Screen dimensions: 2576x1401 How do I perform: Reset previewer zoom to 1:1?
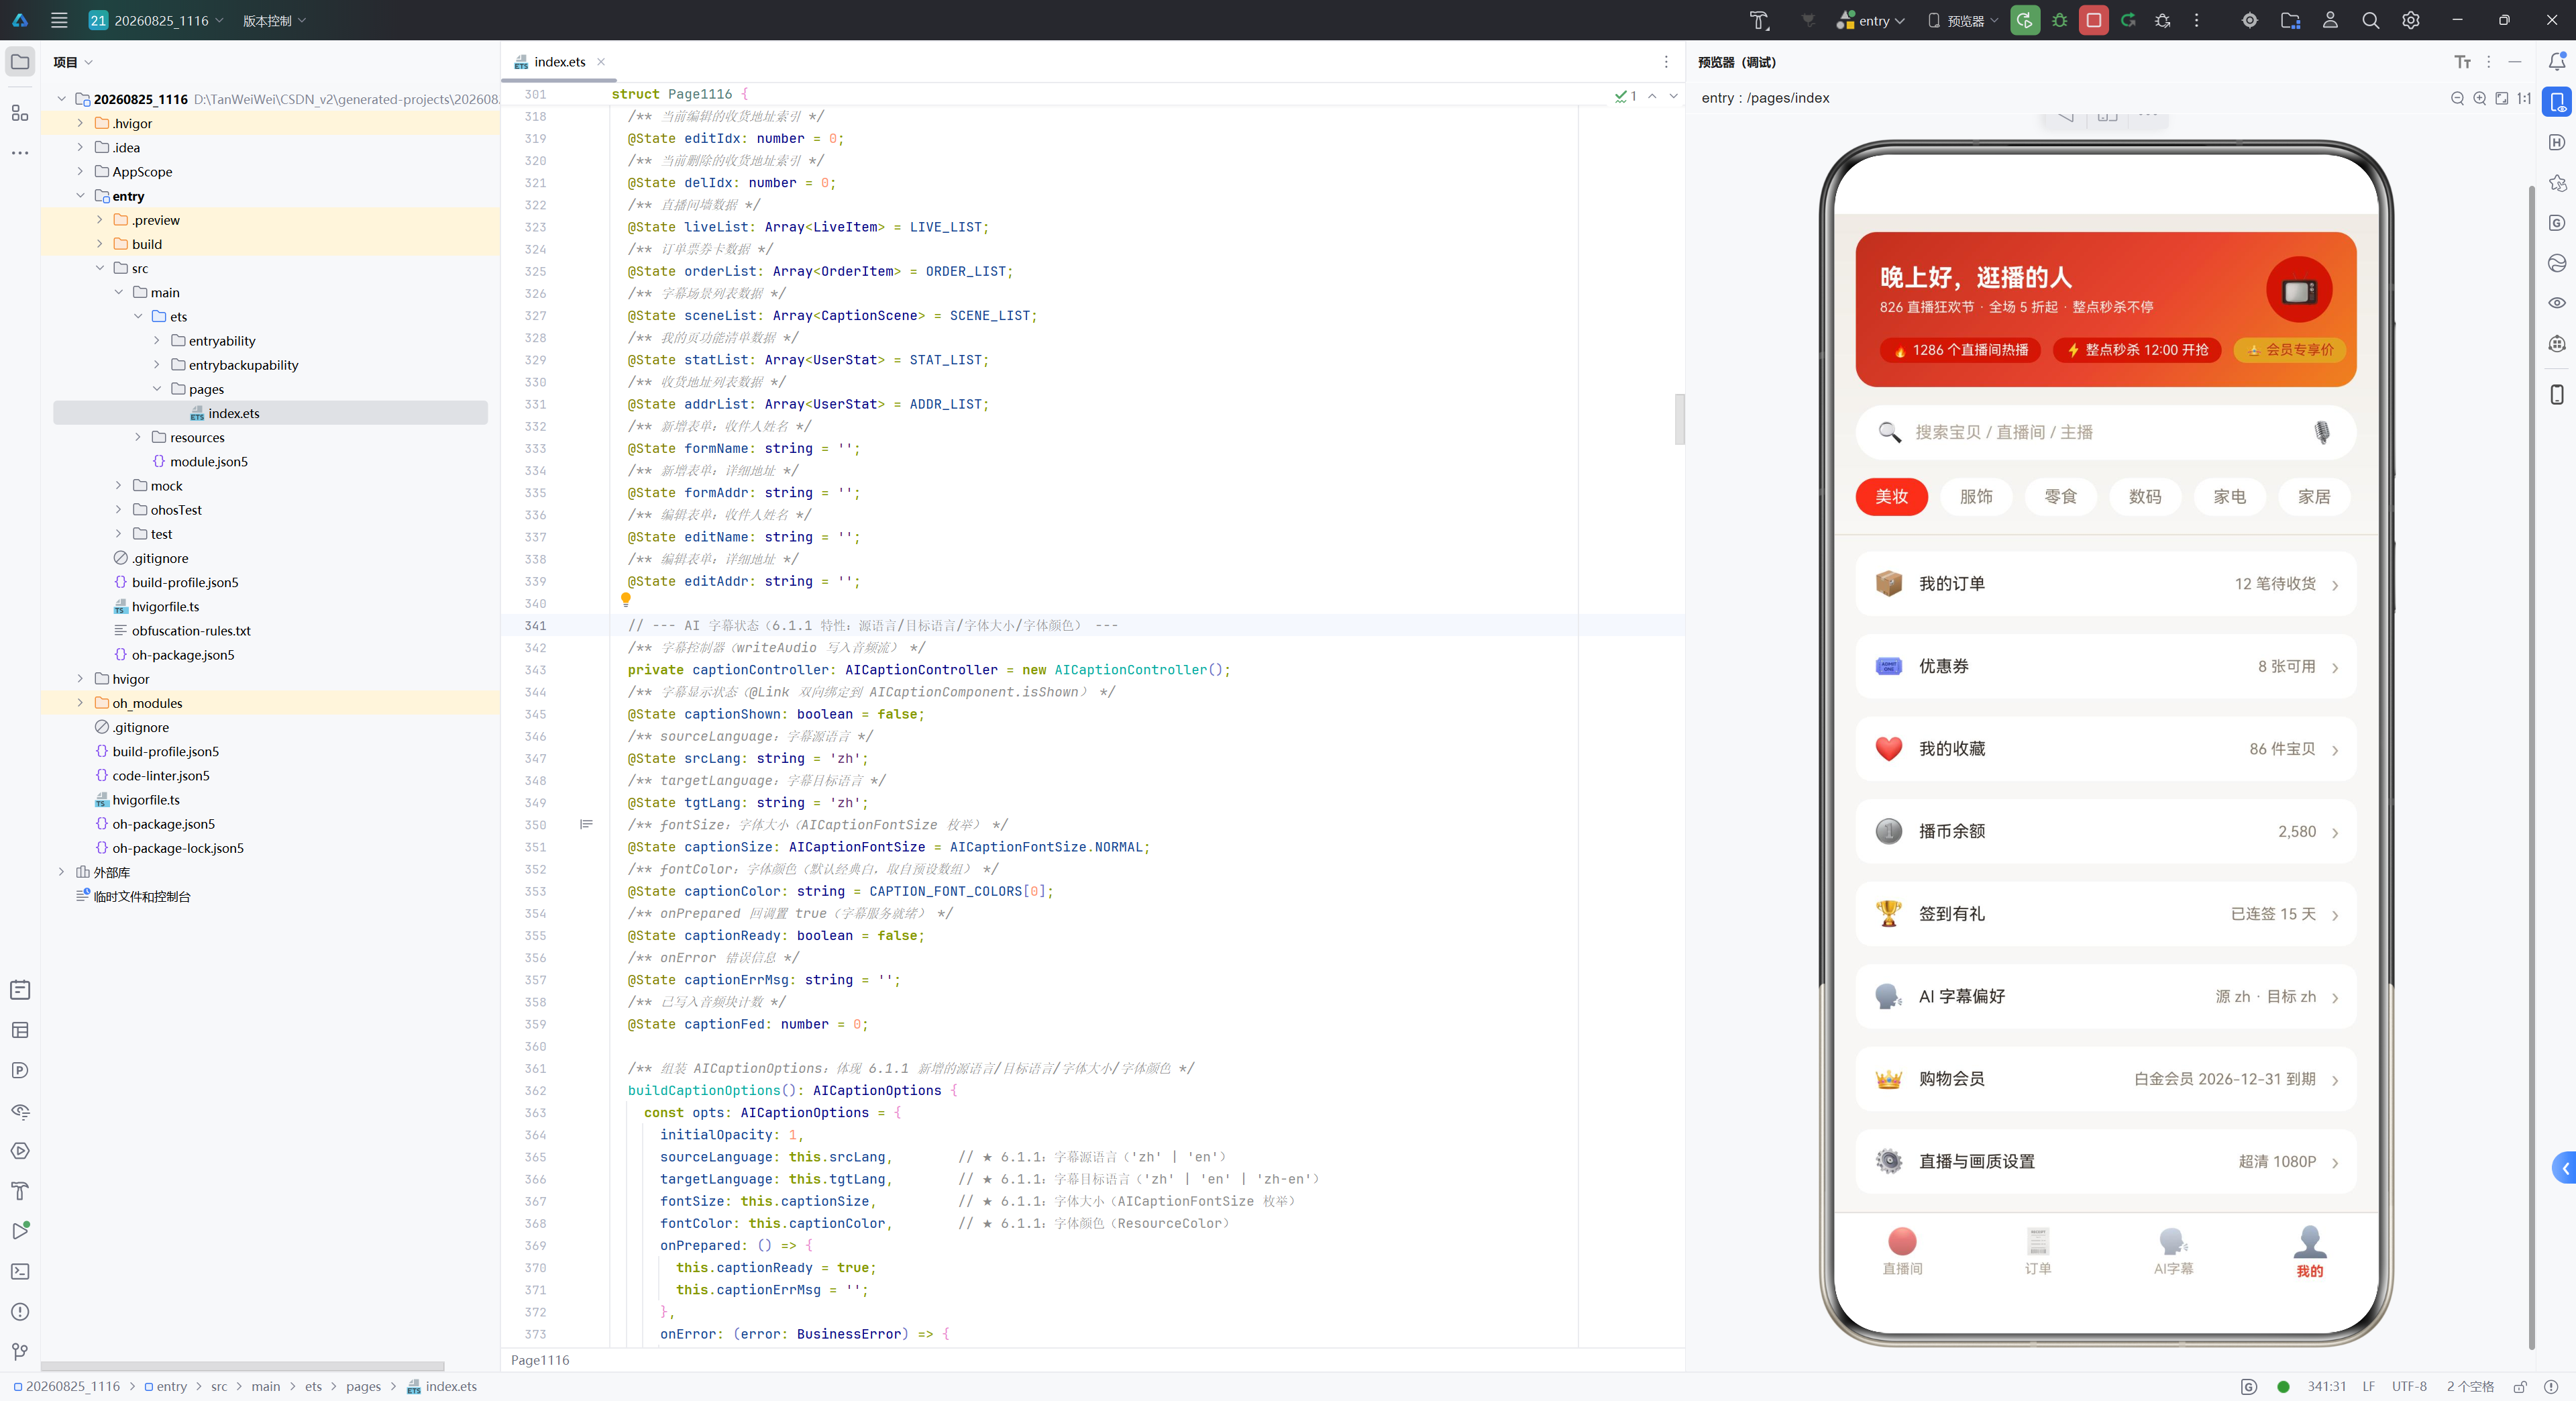point(2523,98)
